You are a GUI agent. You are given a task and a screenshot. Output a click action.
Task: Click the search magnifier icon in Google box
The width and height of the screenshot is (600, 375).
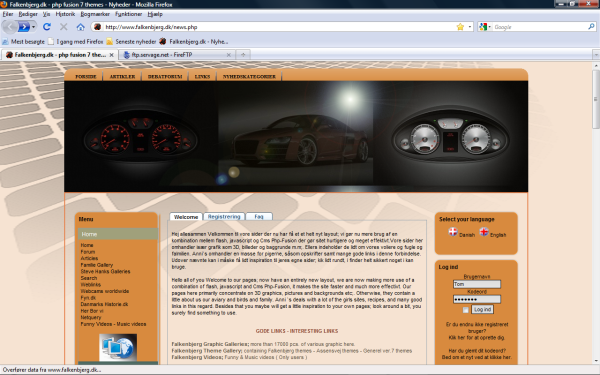pyautogui.click(x=591, y=27)
